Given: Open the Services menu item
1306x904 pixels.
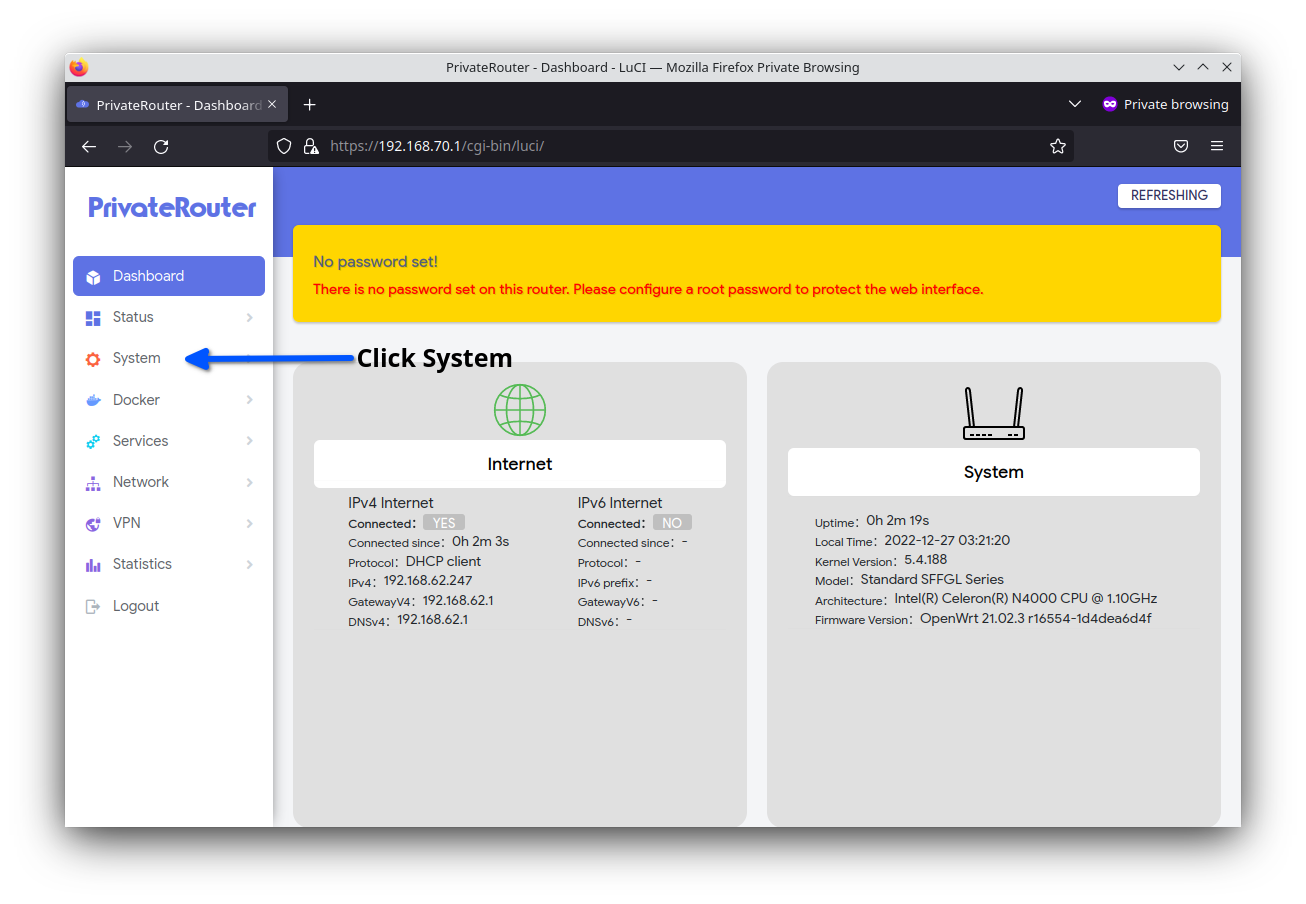Looking at the screenshot, I should (x=169, y=441).
